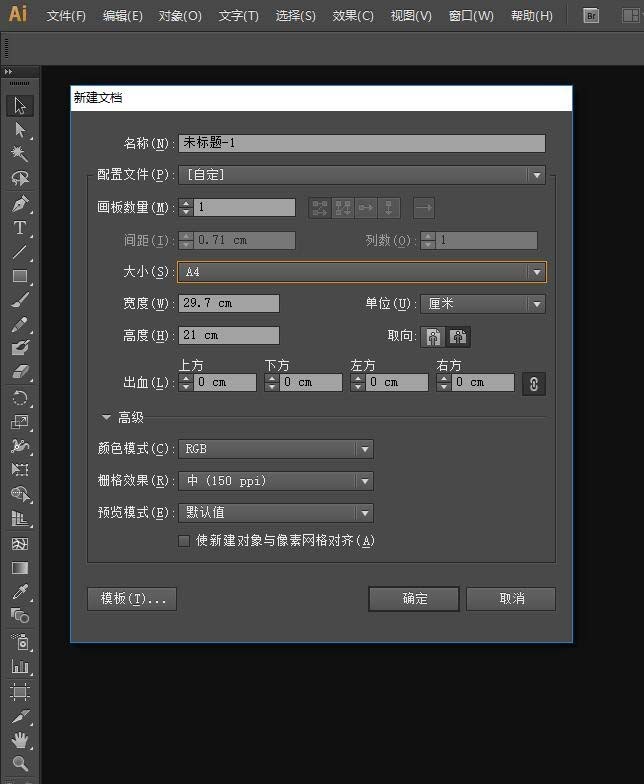Check align new objects to pixel grid
This screenshot has height=784, width=644.
coord(184,540)
